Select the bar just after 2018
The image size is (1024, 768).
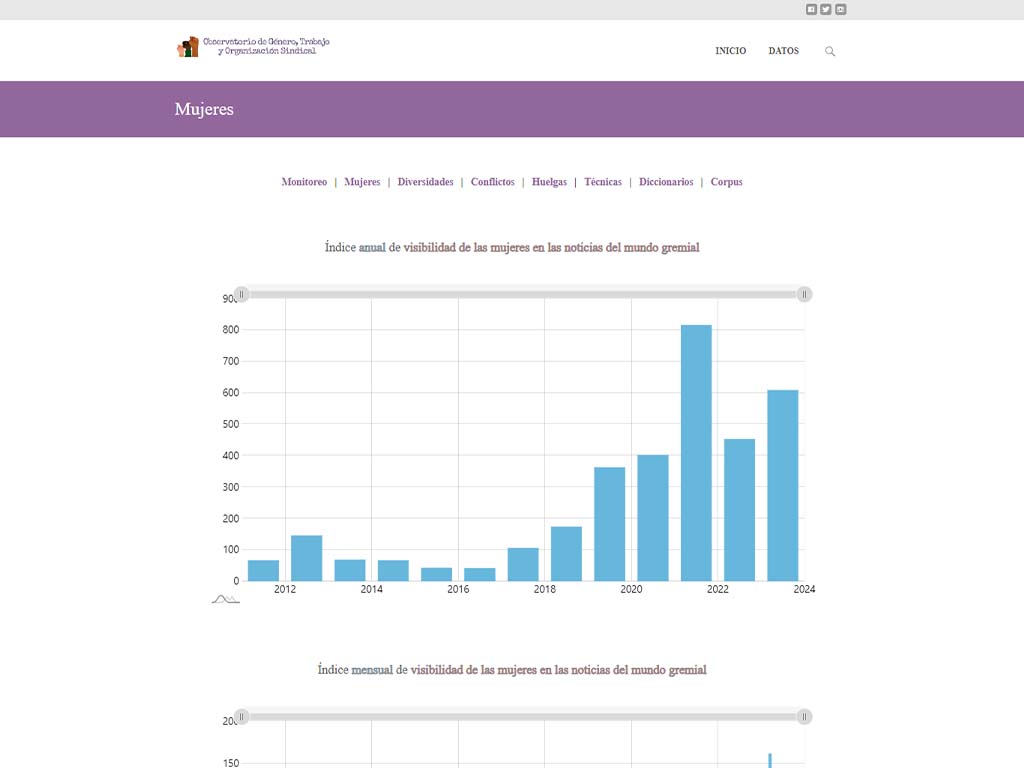tap(566, 553)
